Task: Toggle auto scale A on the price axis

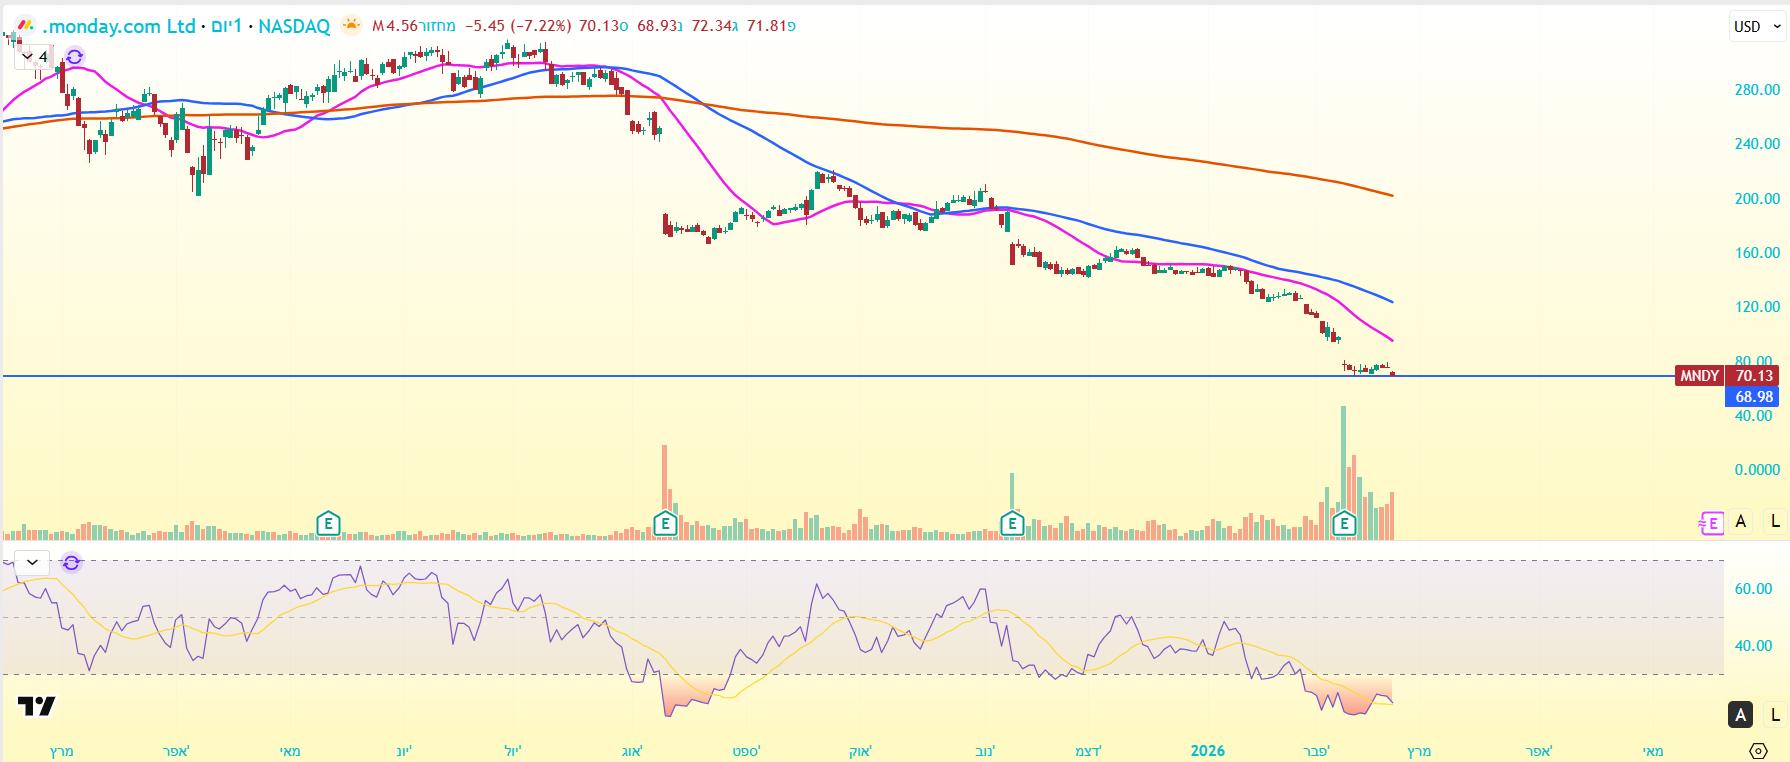Action: tap(1741, 521)
